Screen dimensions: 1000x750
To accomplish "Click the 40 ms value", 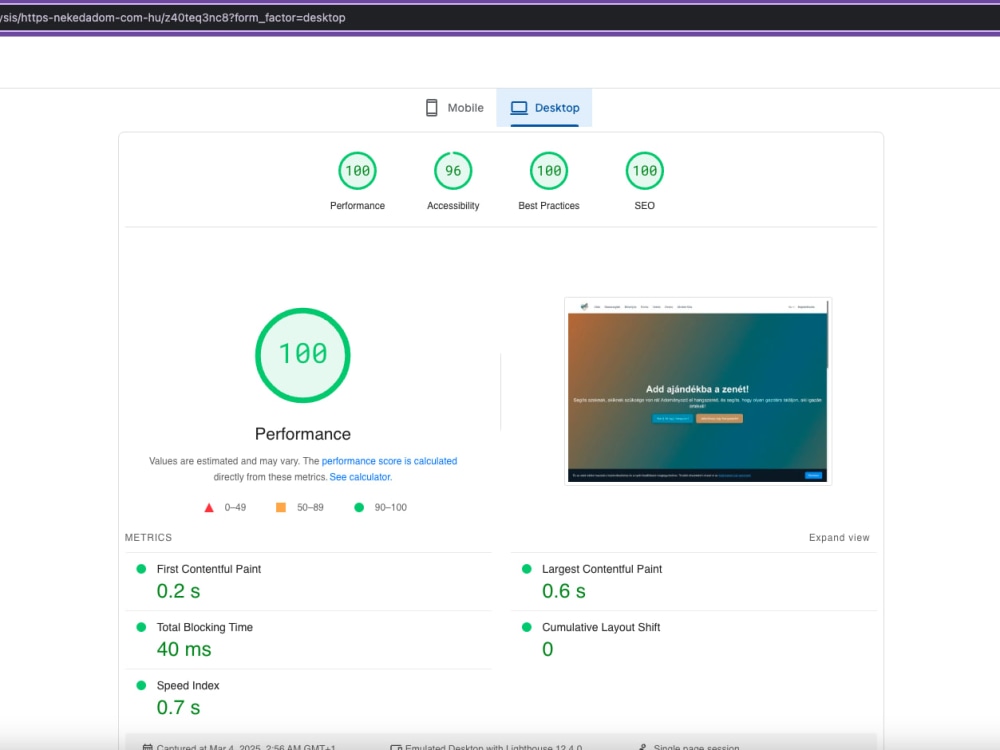I will 184,649.
